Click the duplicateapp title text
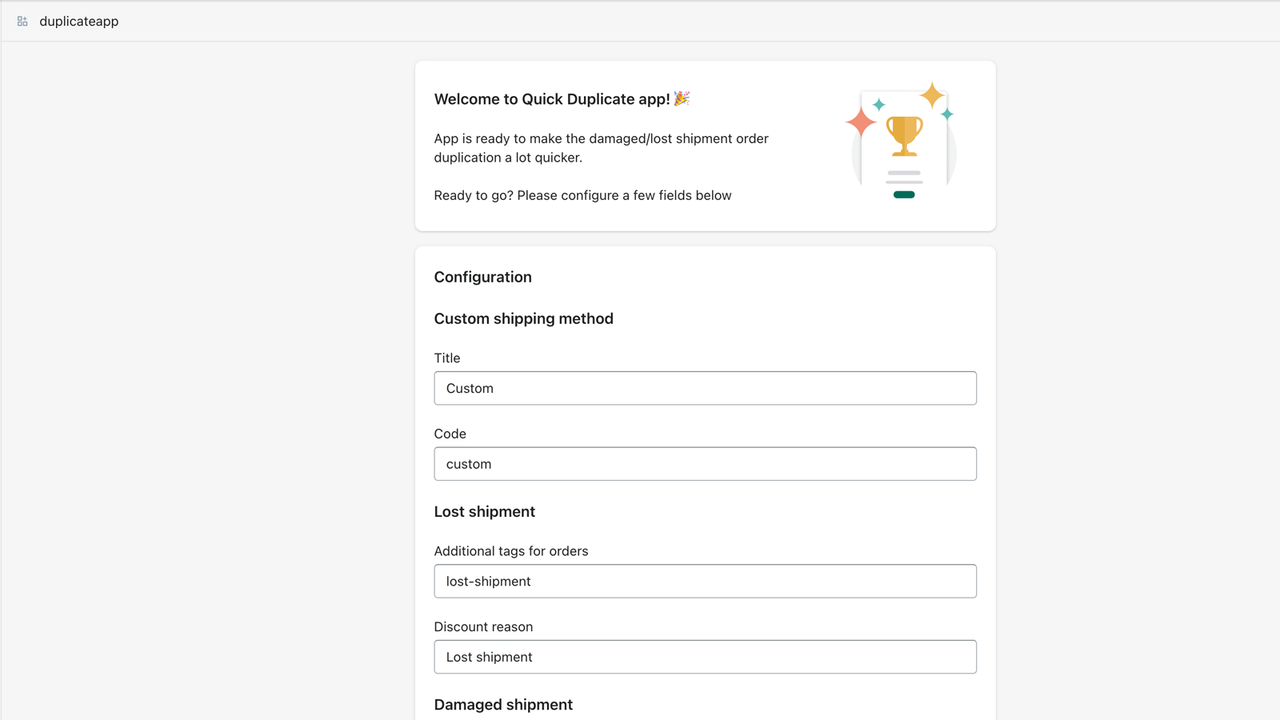 (77, 20)
